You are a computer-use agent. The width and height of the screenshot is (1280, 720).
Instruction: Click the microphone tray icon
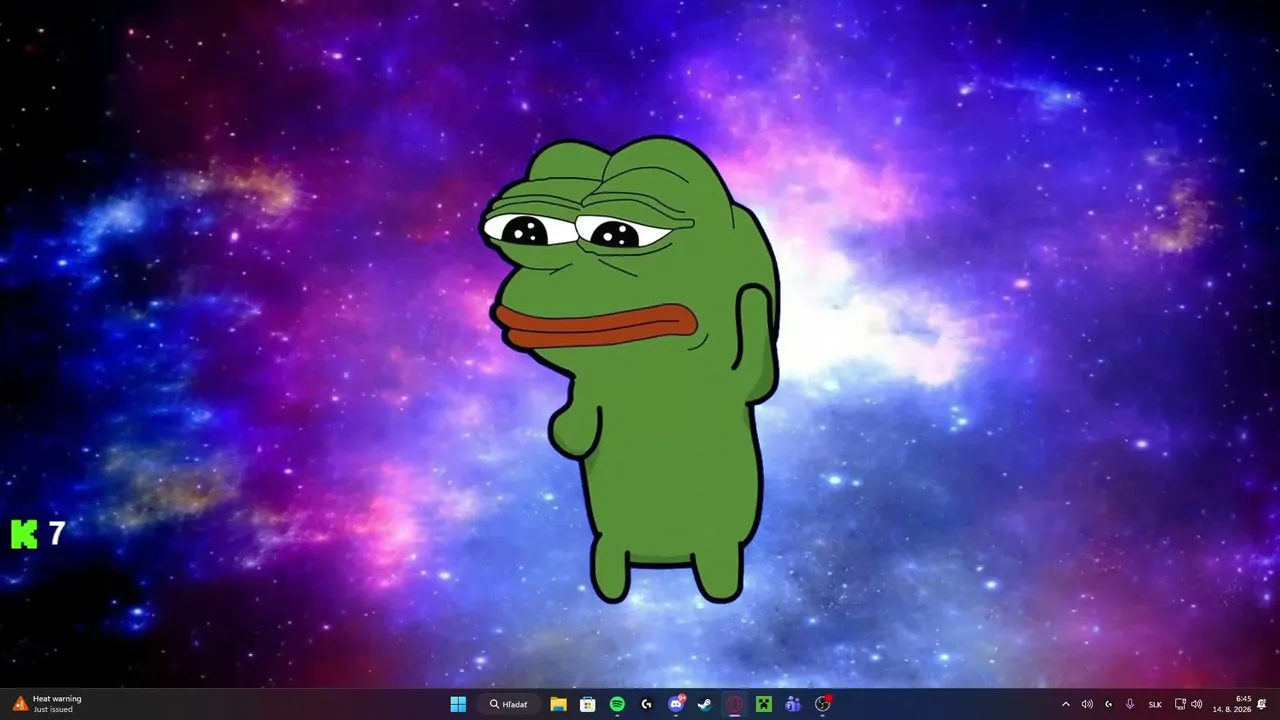1130,704
